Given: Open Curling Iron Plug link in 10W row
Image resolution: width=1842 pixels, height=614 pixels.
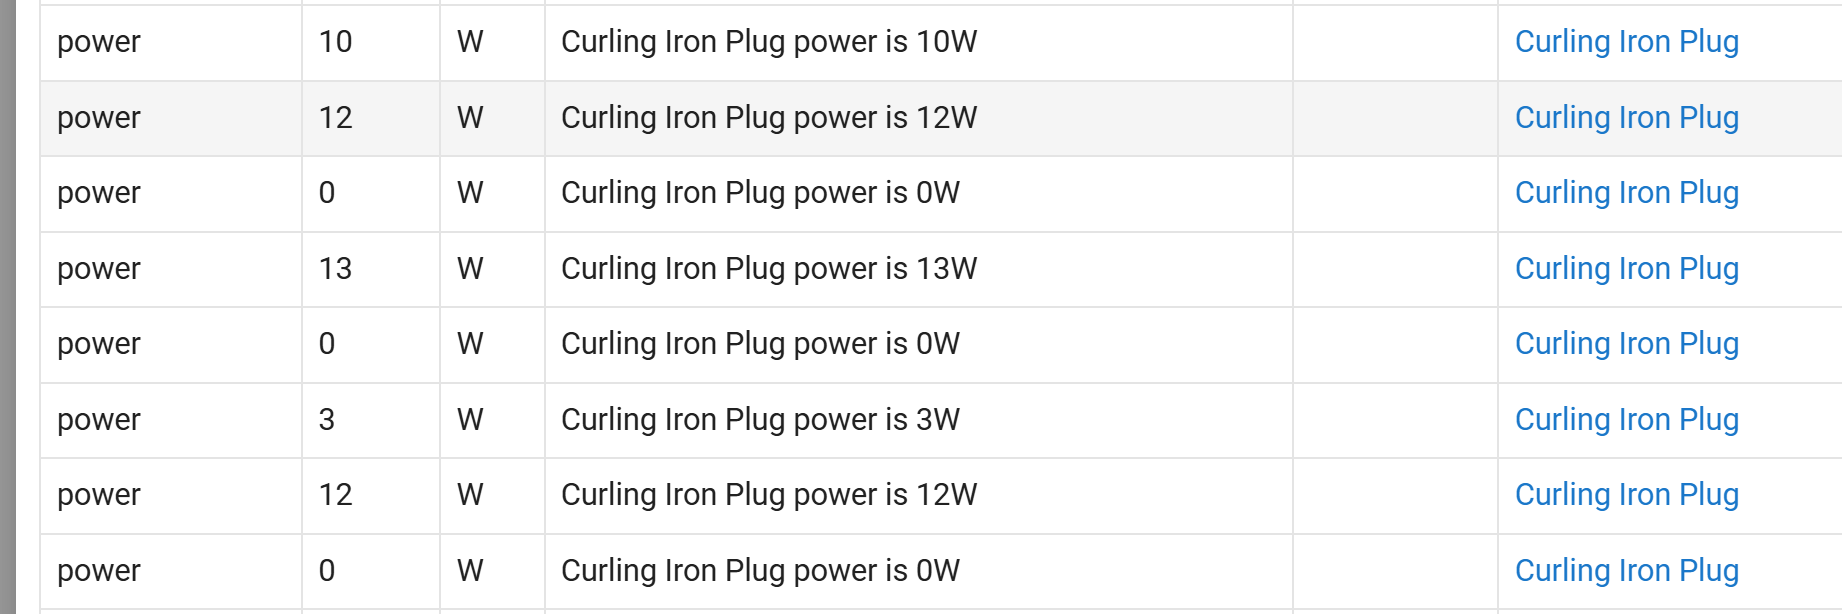Looking at the screenshot, I should (1626, 42).
